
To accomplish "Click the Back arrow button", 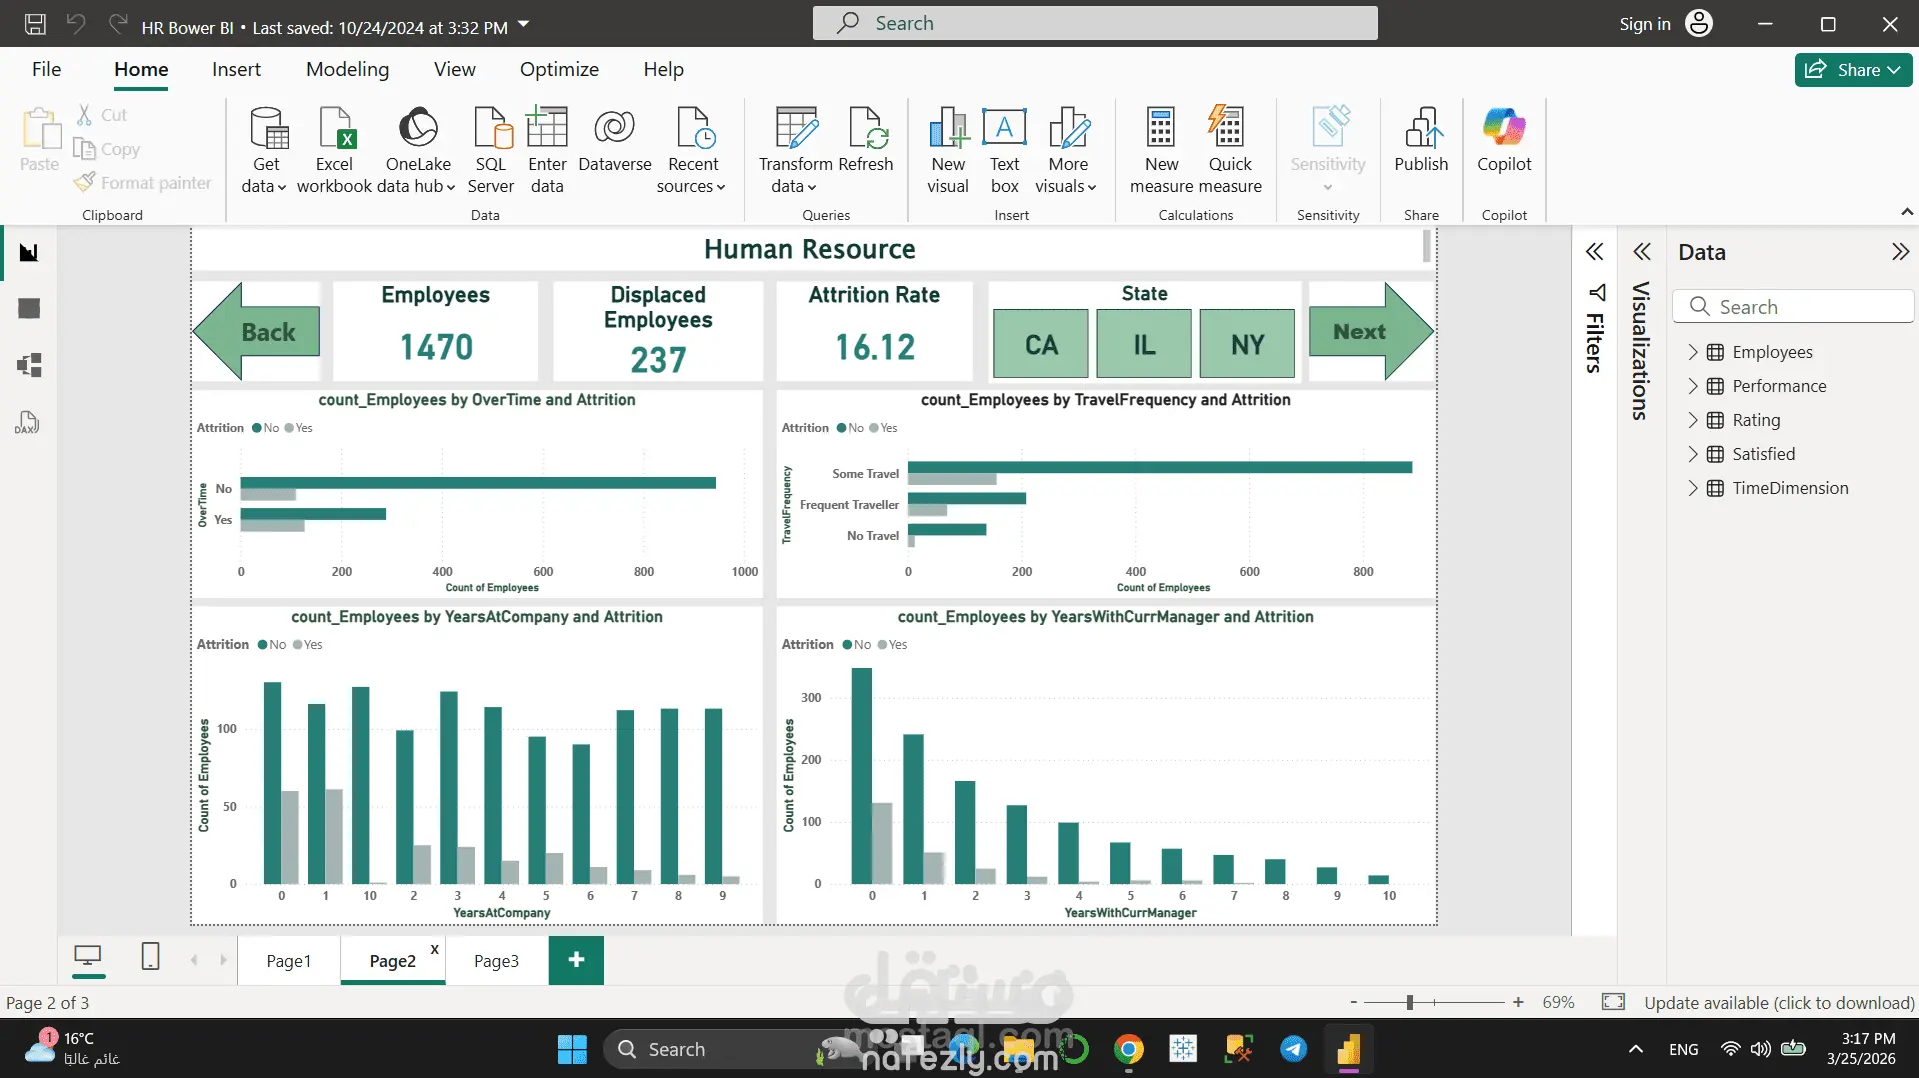I will [x=257, y=331].
